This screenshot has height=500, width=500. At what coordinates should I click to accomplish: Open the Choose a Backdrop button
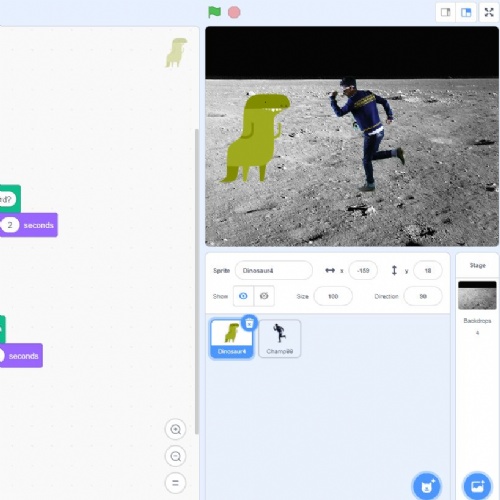pyautogui.click(x=477, y=487)
